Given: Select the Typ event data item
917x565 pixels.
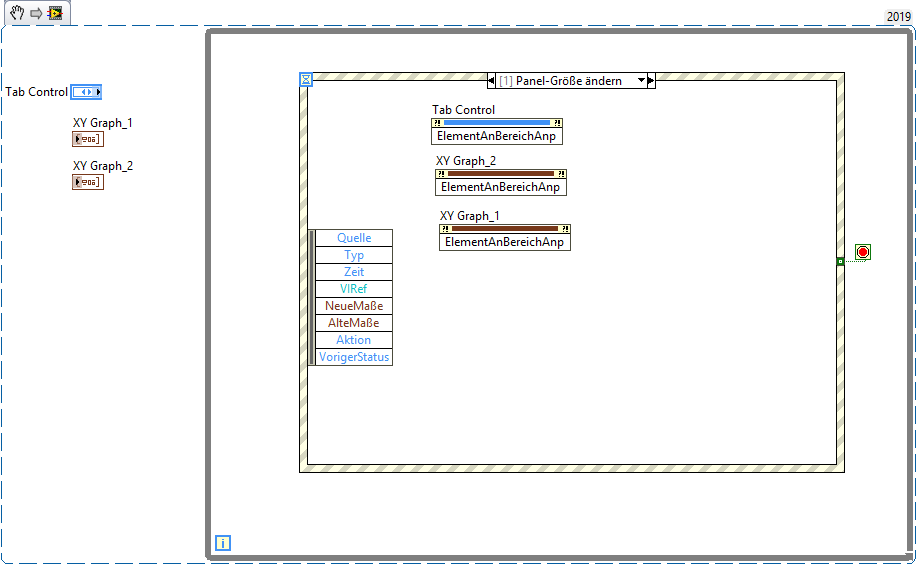Looking at the screenshot, I should [354, 255].
